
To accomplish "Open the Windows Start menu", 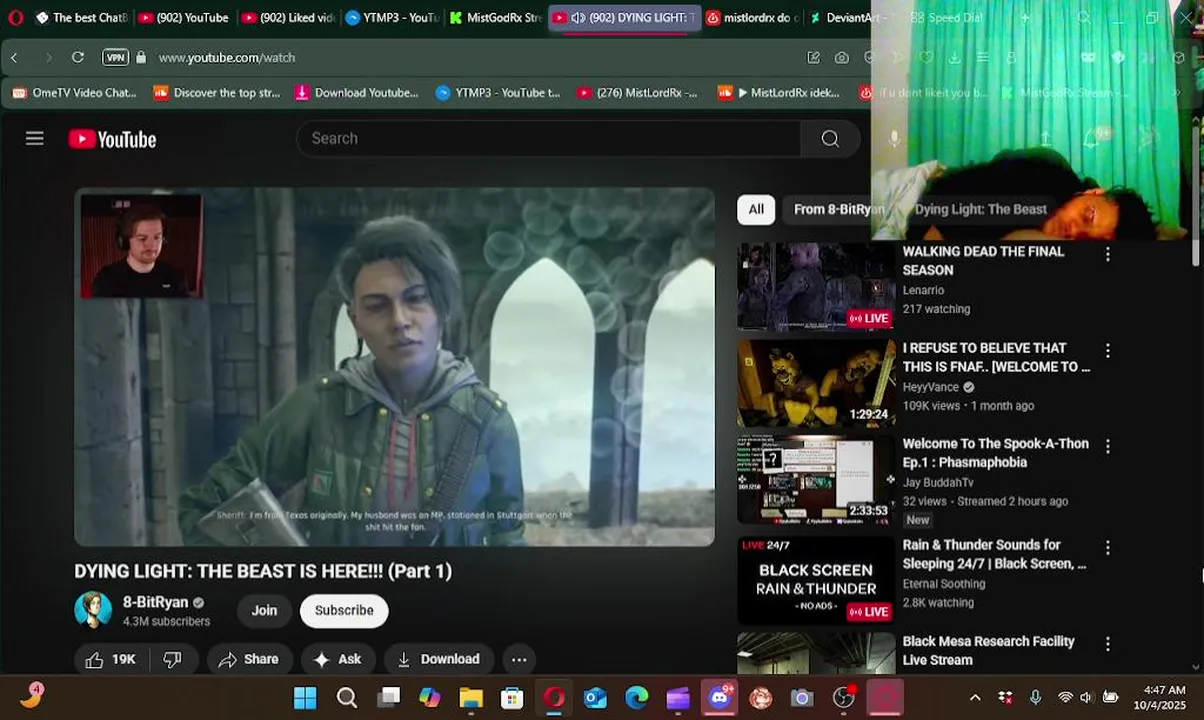I will pyautogui.click(x=305, y=697).
